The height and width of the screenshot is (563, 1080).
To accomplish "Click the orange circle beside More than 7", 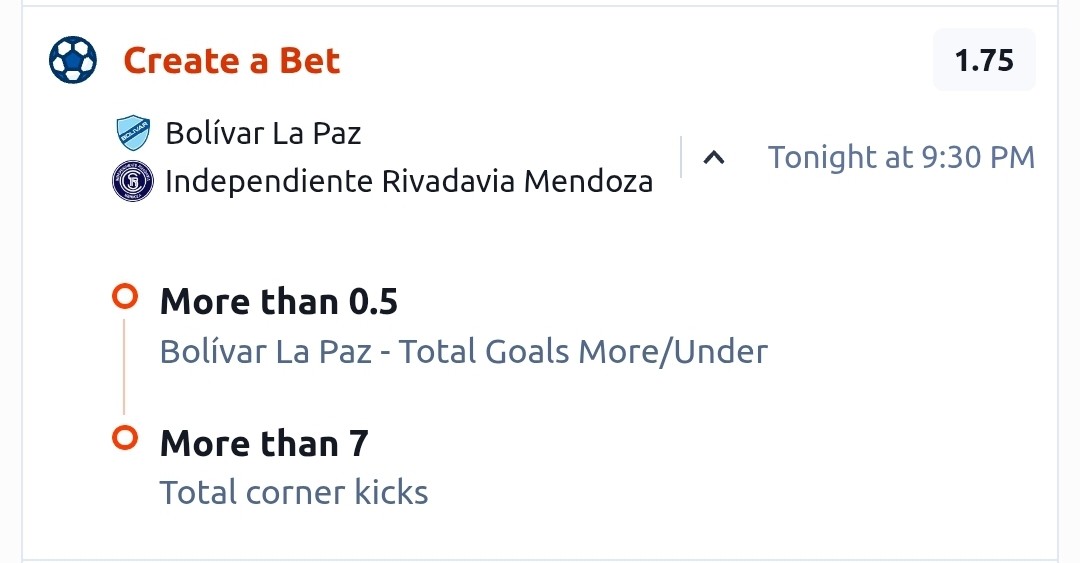I will click(125, 438).
